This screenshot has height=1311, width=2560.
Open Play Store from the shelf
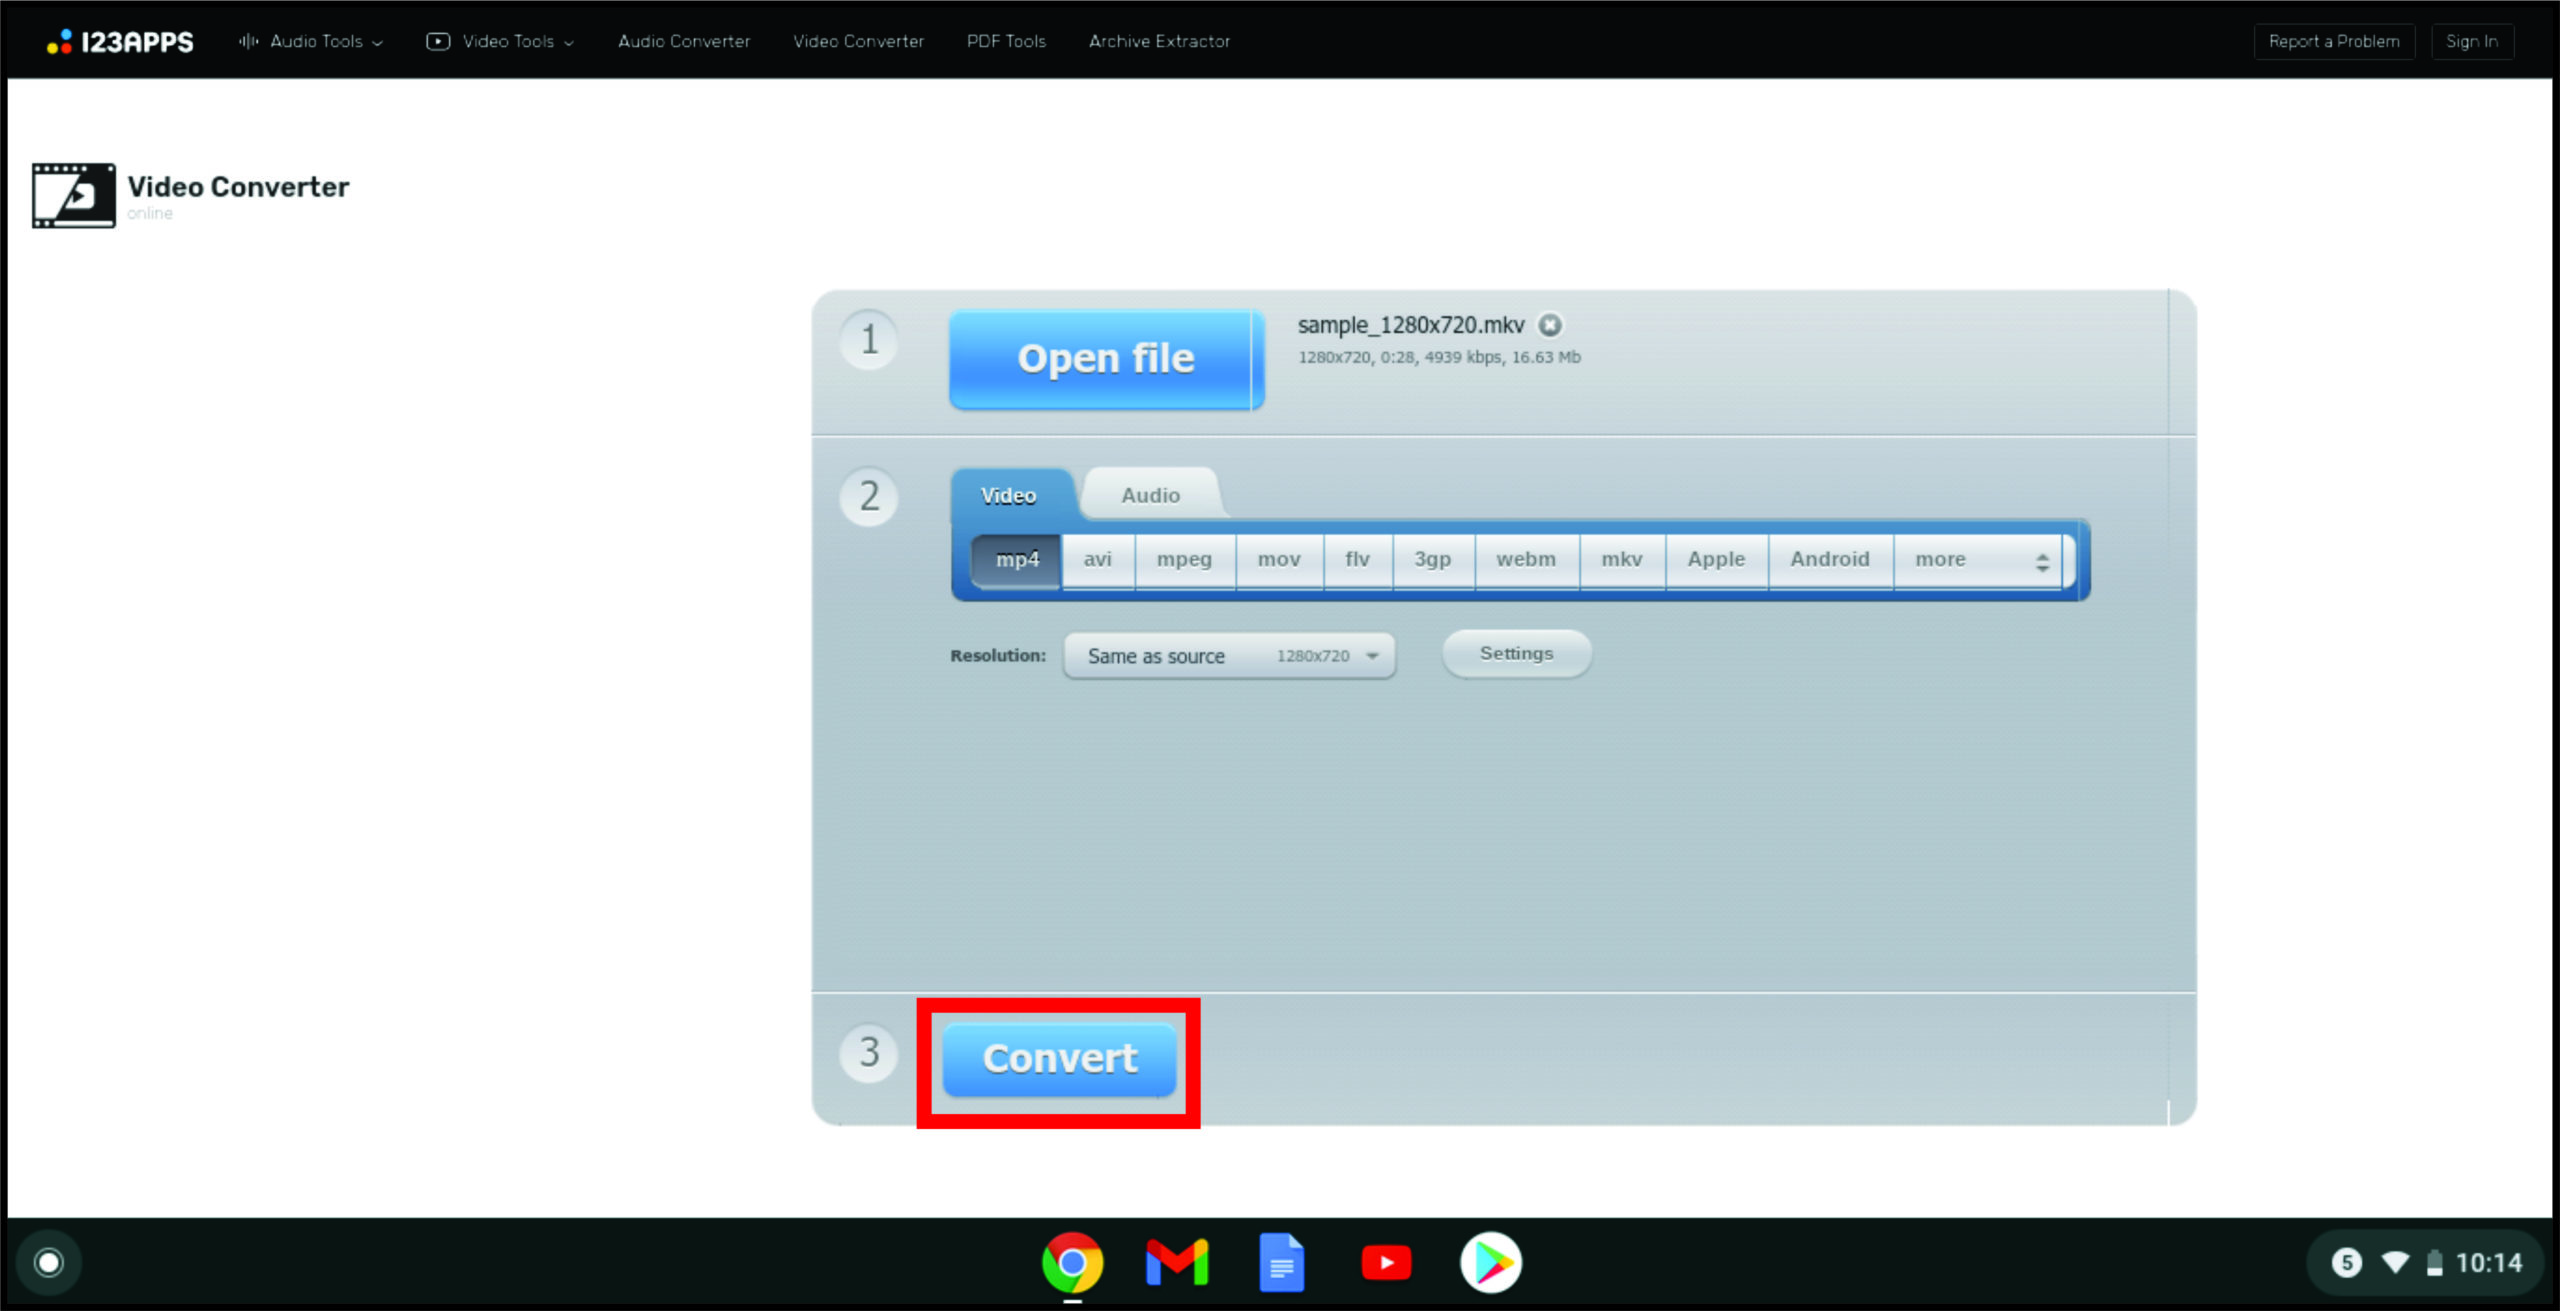(x=1490, y=1263)
